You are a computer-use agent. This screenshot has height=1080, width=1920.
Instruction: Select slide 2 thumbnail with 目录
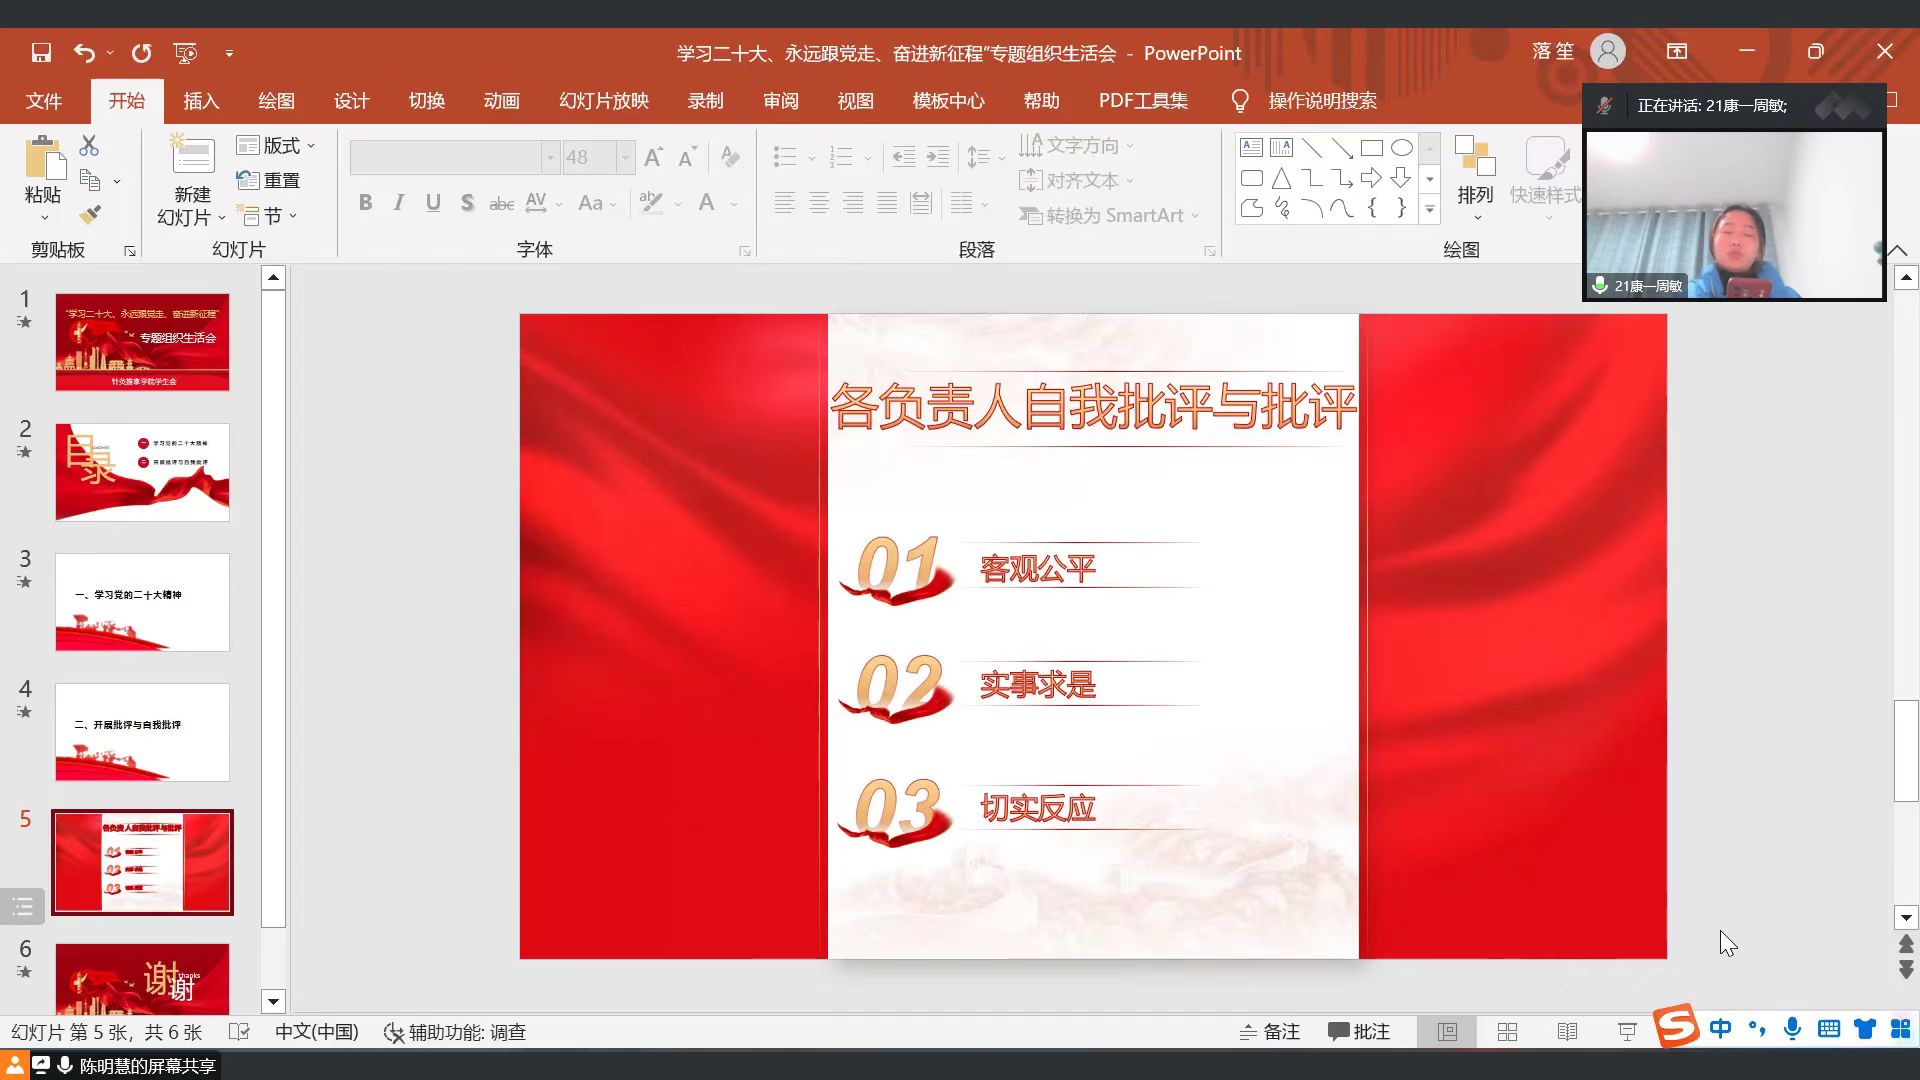tap(142, 472)
